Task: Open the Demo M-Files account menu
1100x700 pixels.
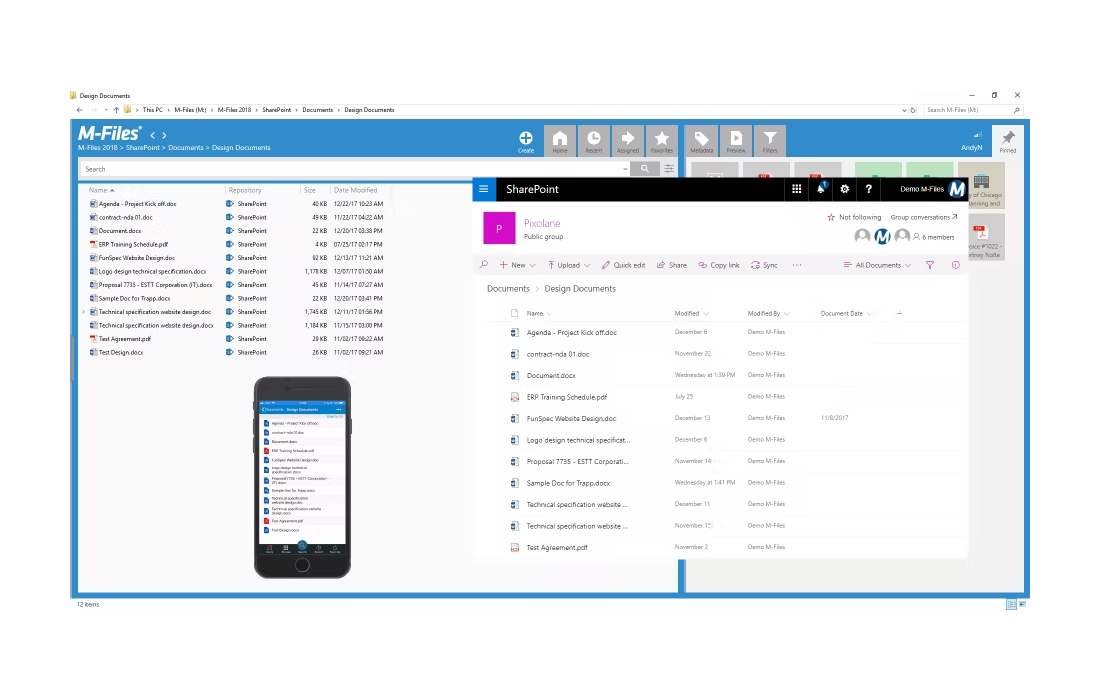Action: [932, 189]
